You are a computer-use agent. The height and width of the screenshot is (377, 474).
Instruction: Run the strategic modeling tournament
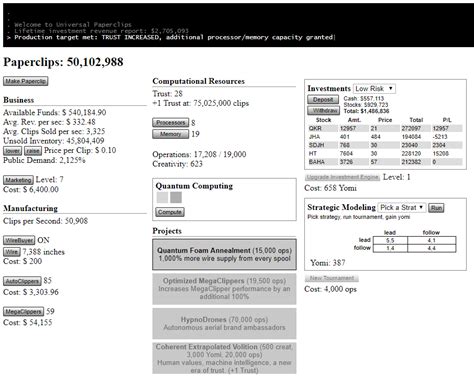436,208
